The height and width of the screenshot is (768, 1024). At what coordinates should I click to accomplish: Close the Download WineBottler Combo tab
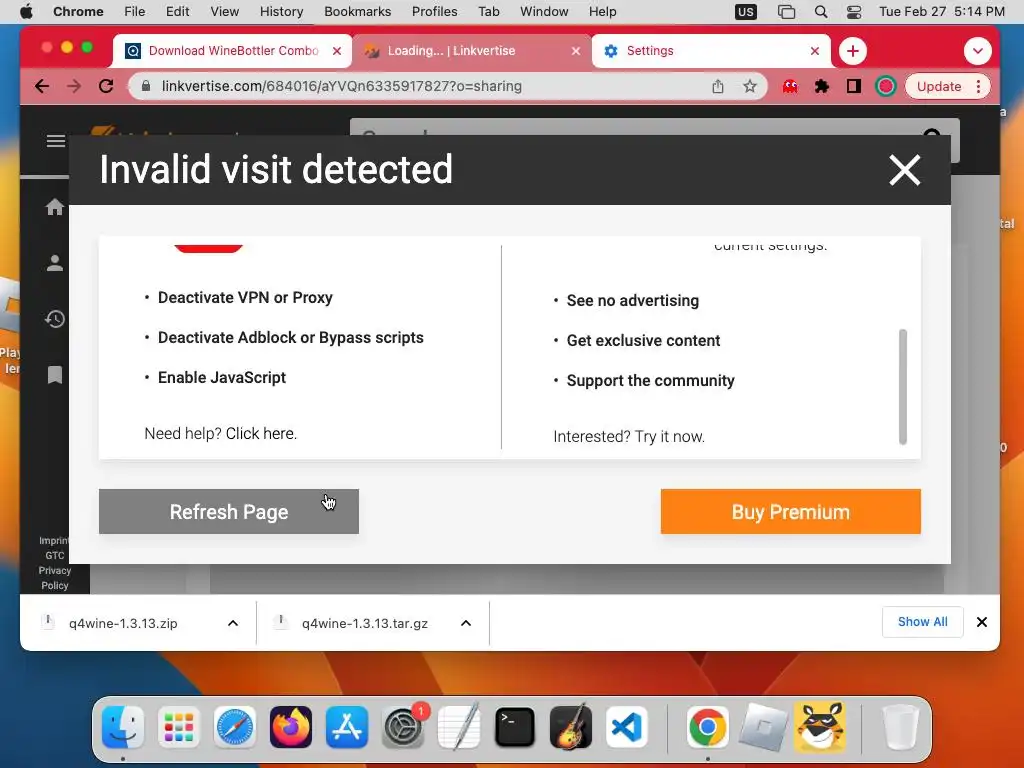click(x=337, y=51)
